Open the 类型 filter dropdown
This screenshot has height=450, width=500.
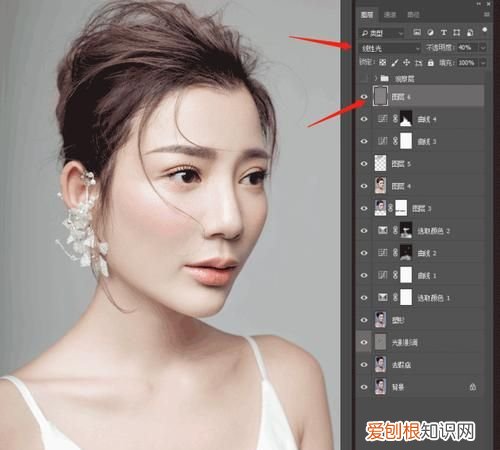382,33
